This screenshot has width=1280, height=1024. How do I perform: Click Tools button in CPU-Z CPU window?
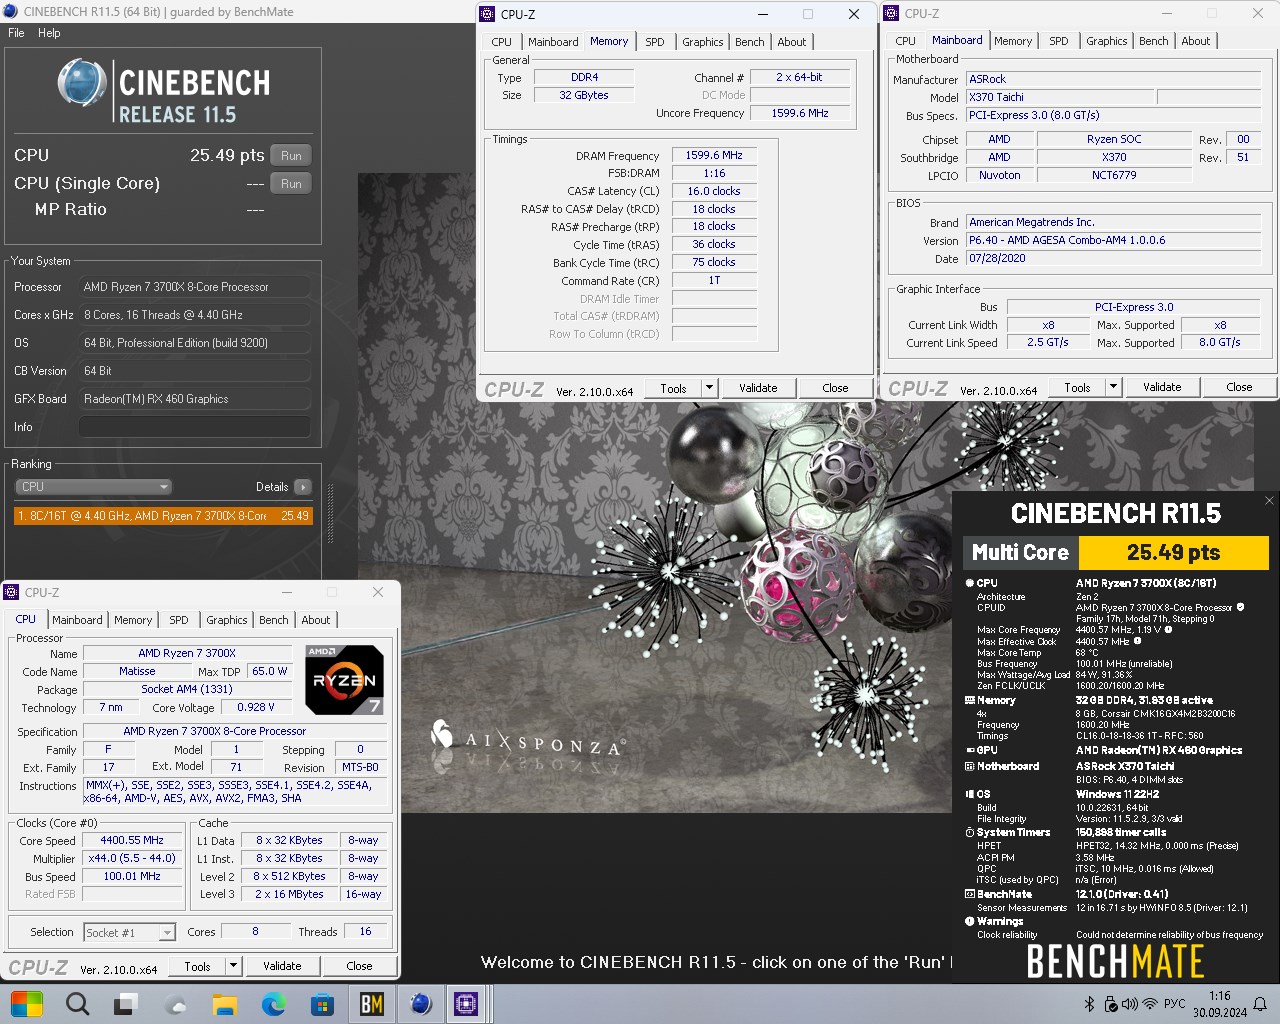point(198,966)
